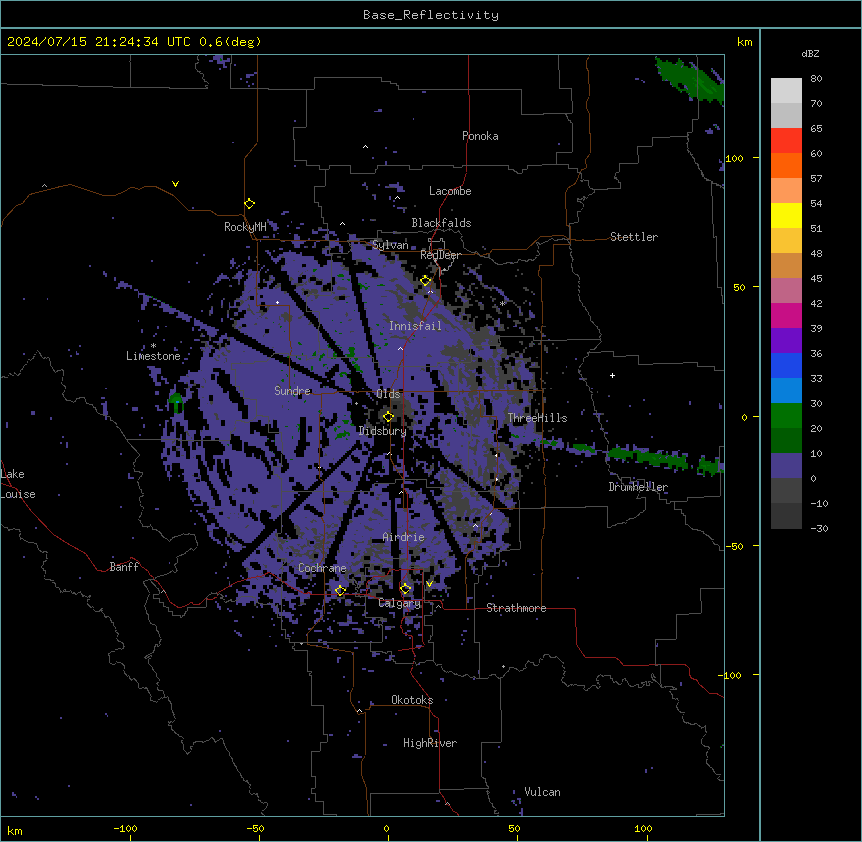
Task: Select the yellow diamond marker above Calgary
Action: (405, 589)
